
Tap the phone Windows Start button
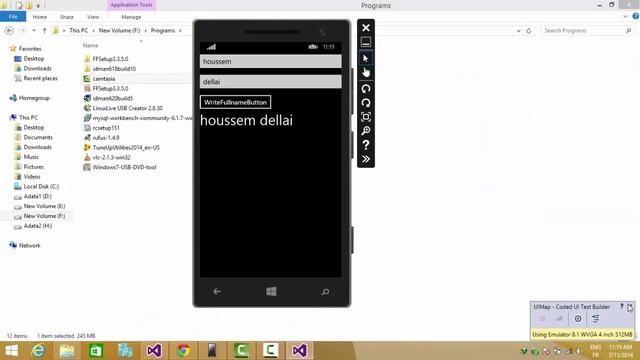(271, 291)
